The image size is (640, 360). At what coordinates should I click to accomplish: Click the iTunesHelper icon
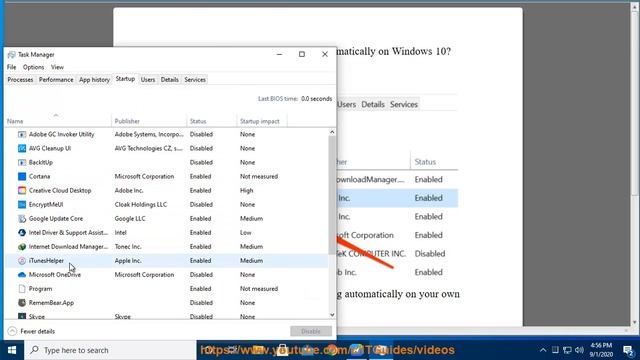(22, 260)
